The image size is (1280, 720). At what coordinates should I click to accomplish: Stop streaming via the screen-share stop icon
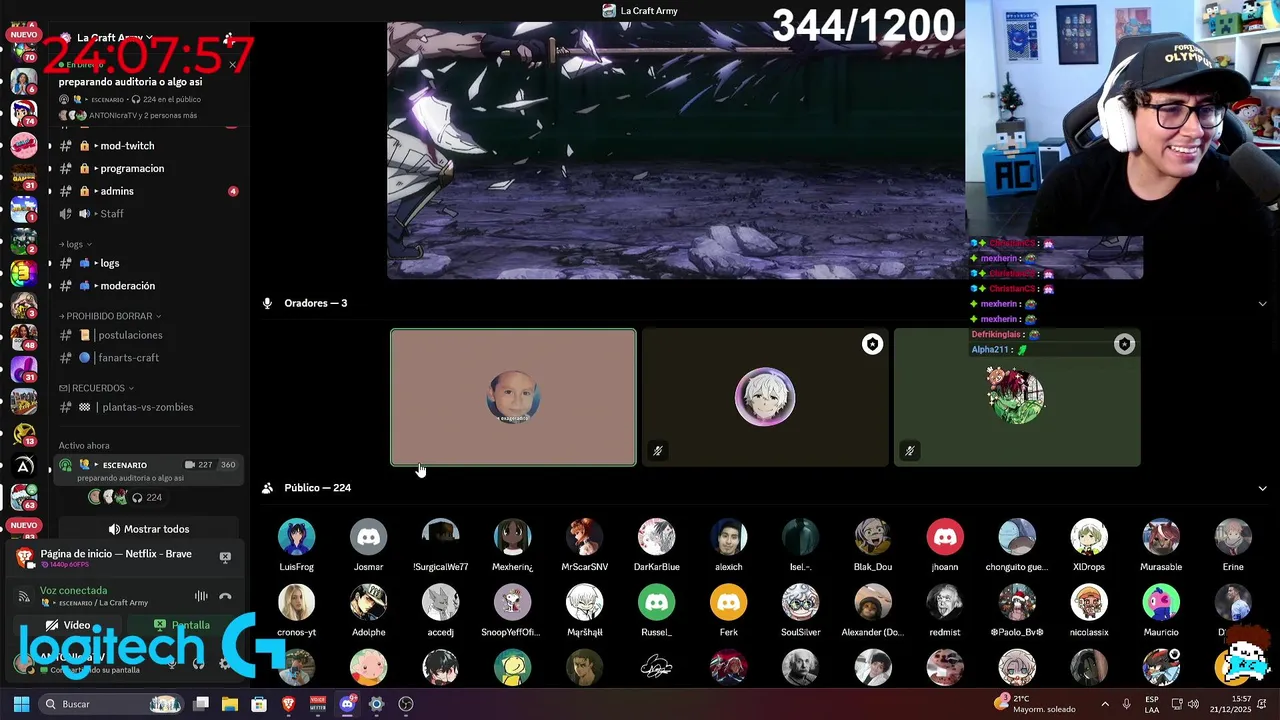click(x=225, y=557)
